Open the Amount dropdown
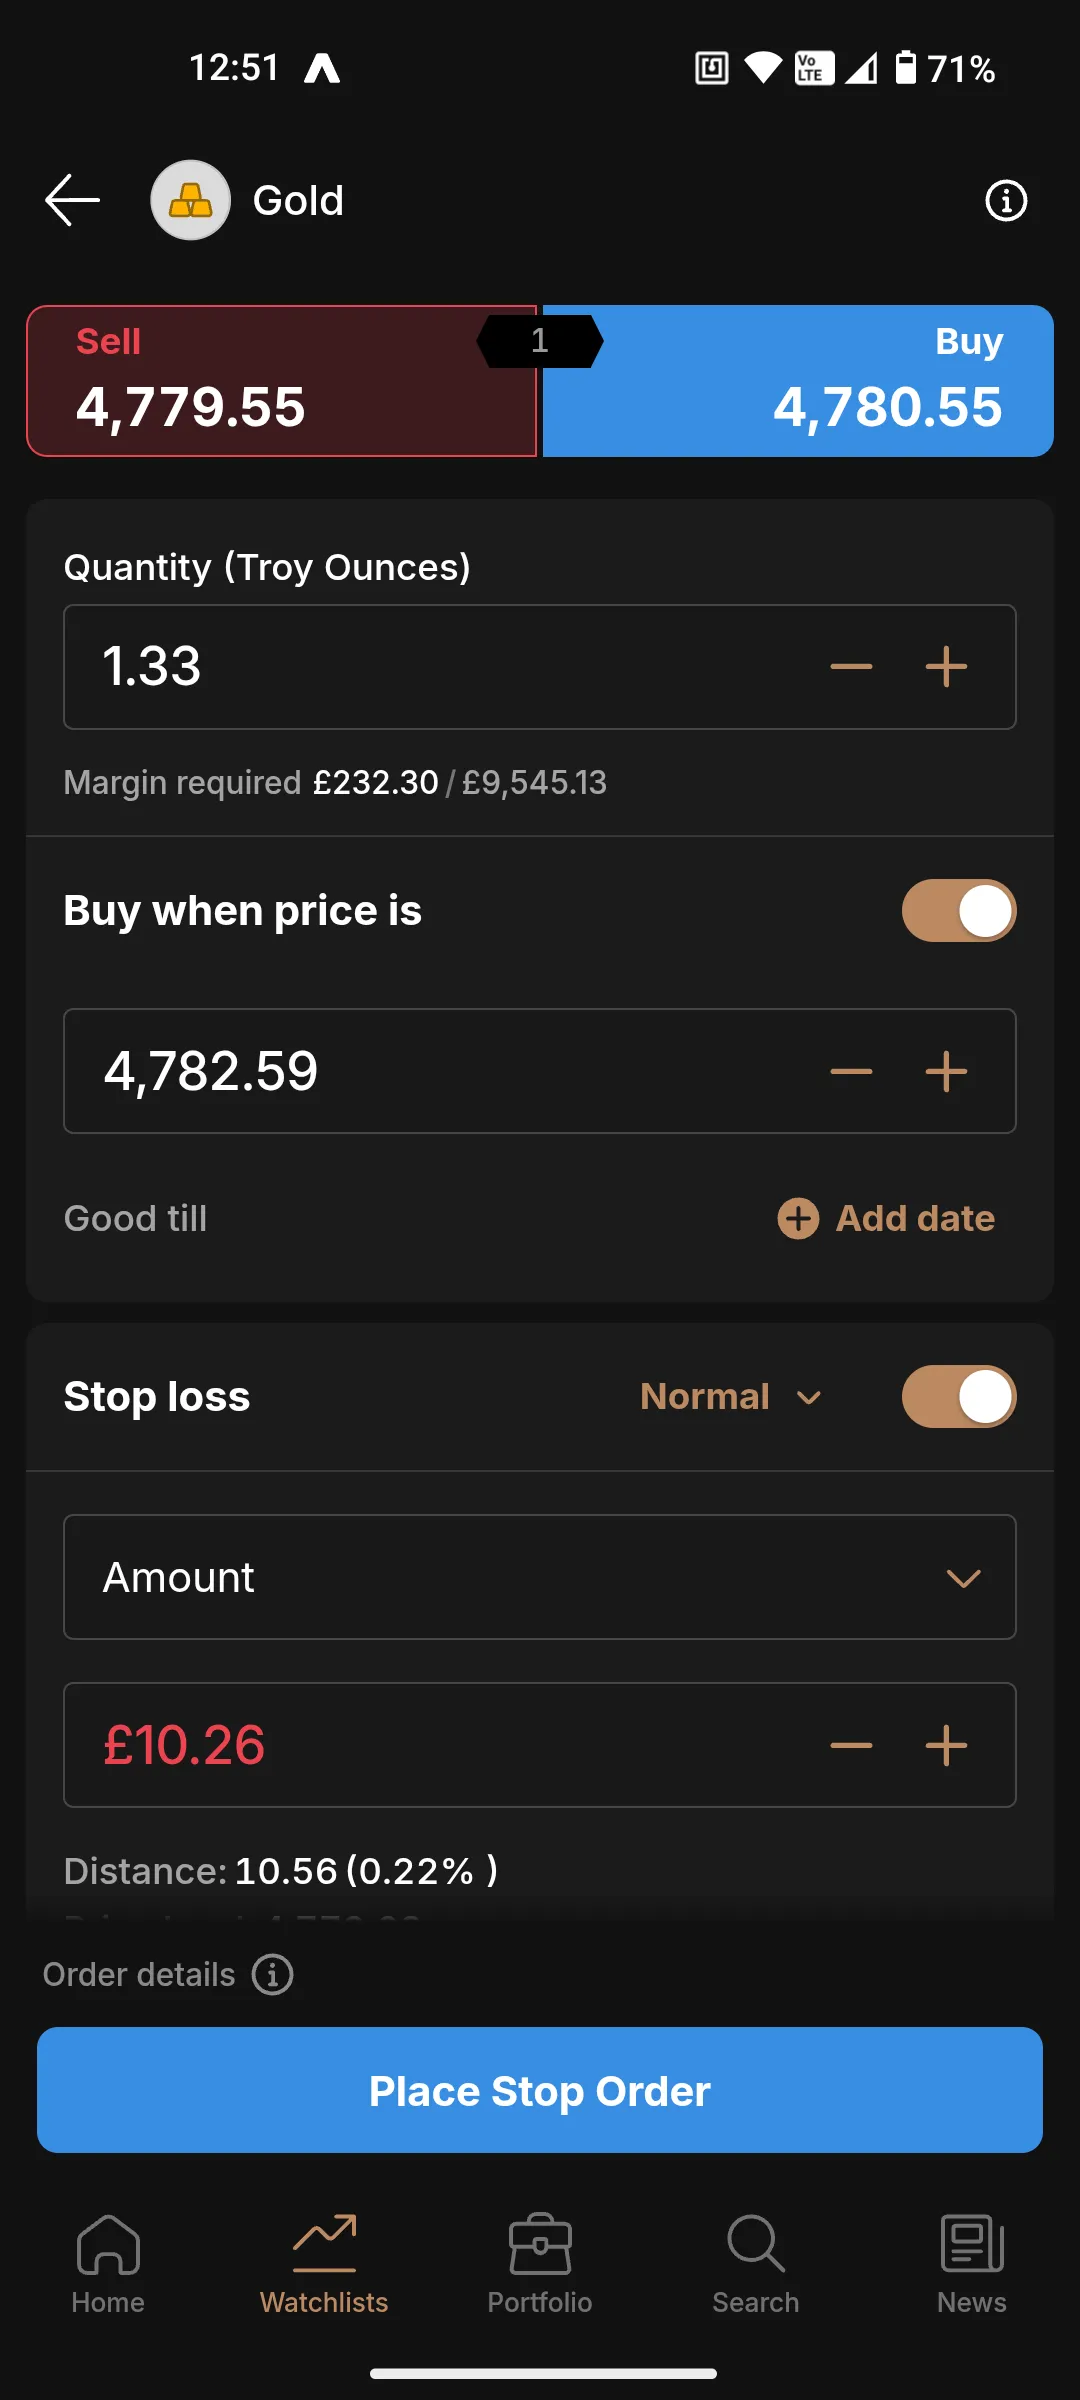 [x=540, y=1577]
